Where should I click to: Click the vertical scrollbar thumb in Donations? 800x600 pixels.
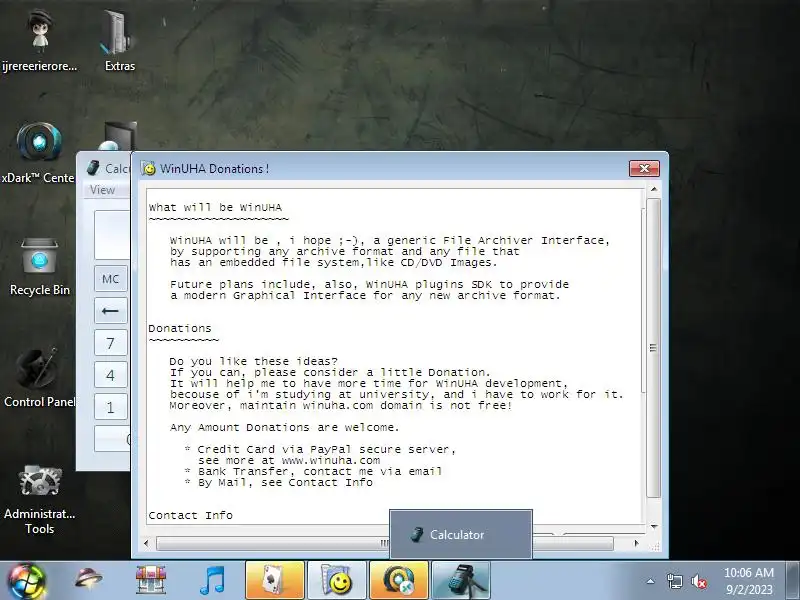[654, 348]
